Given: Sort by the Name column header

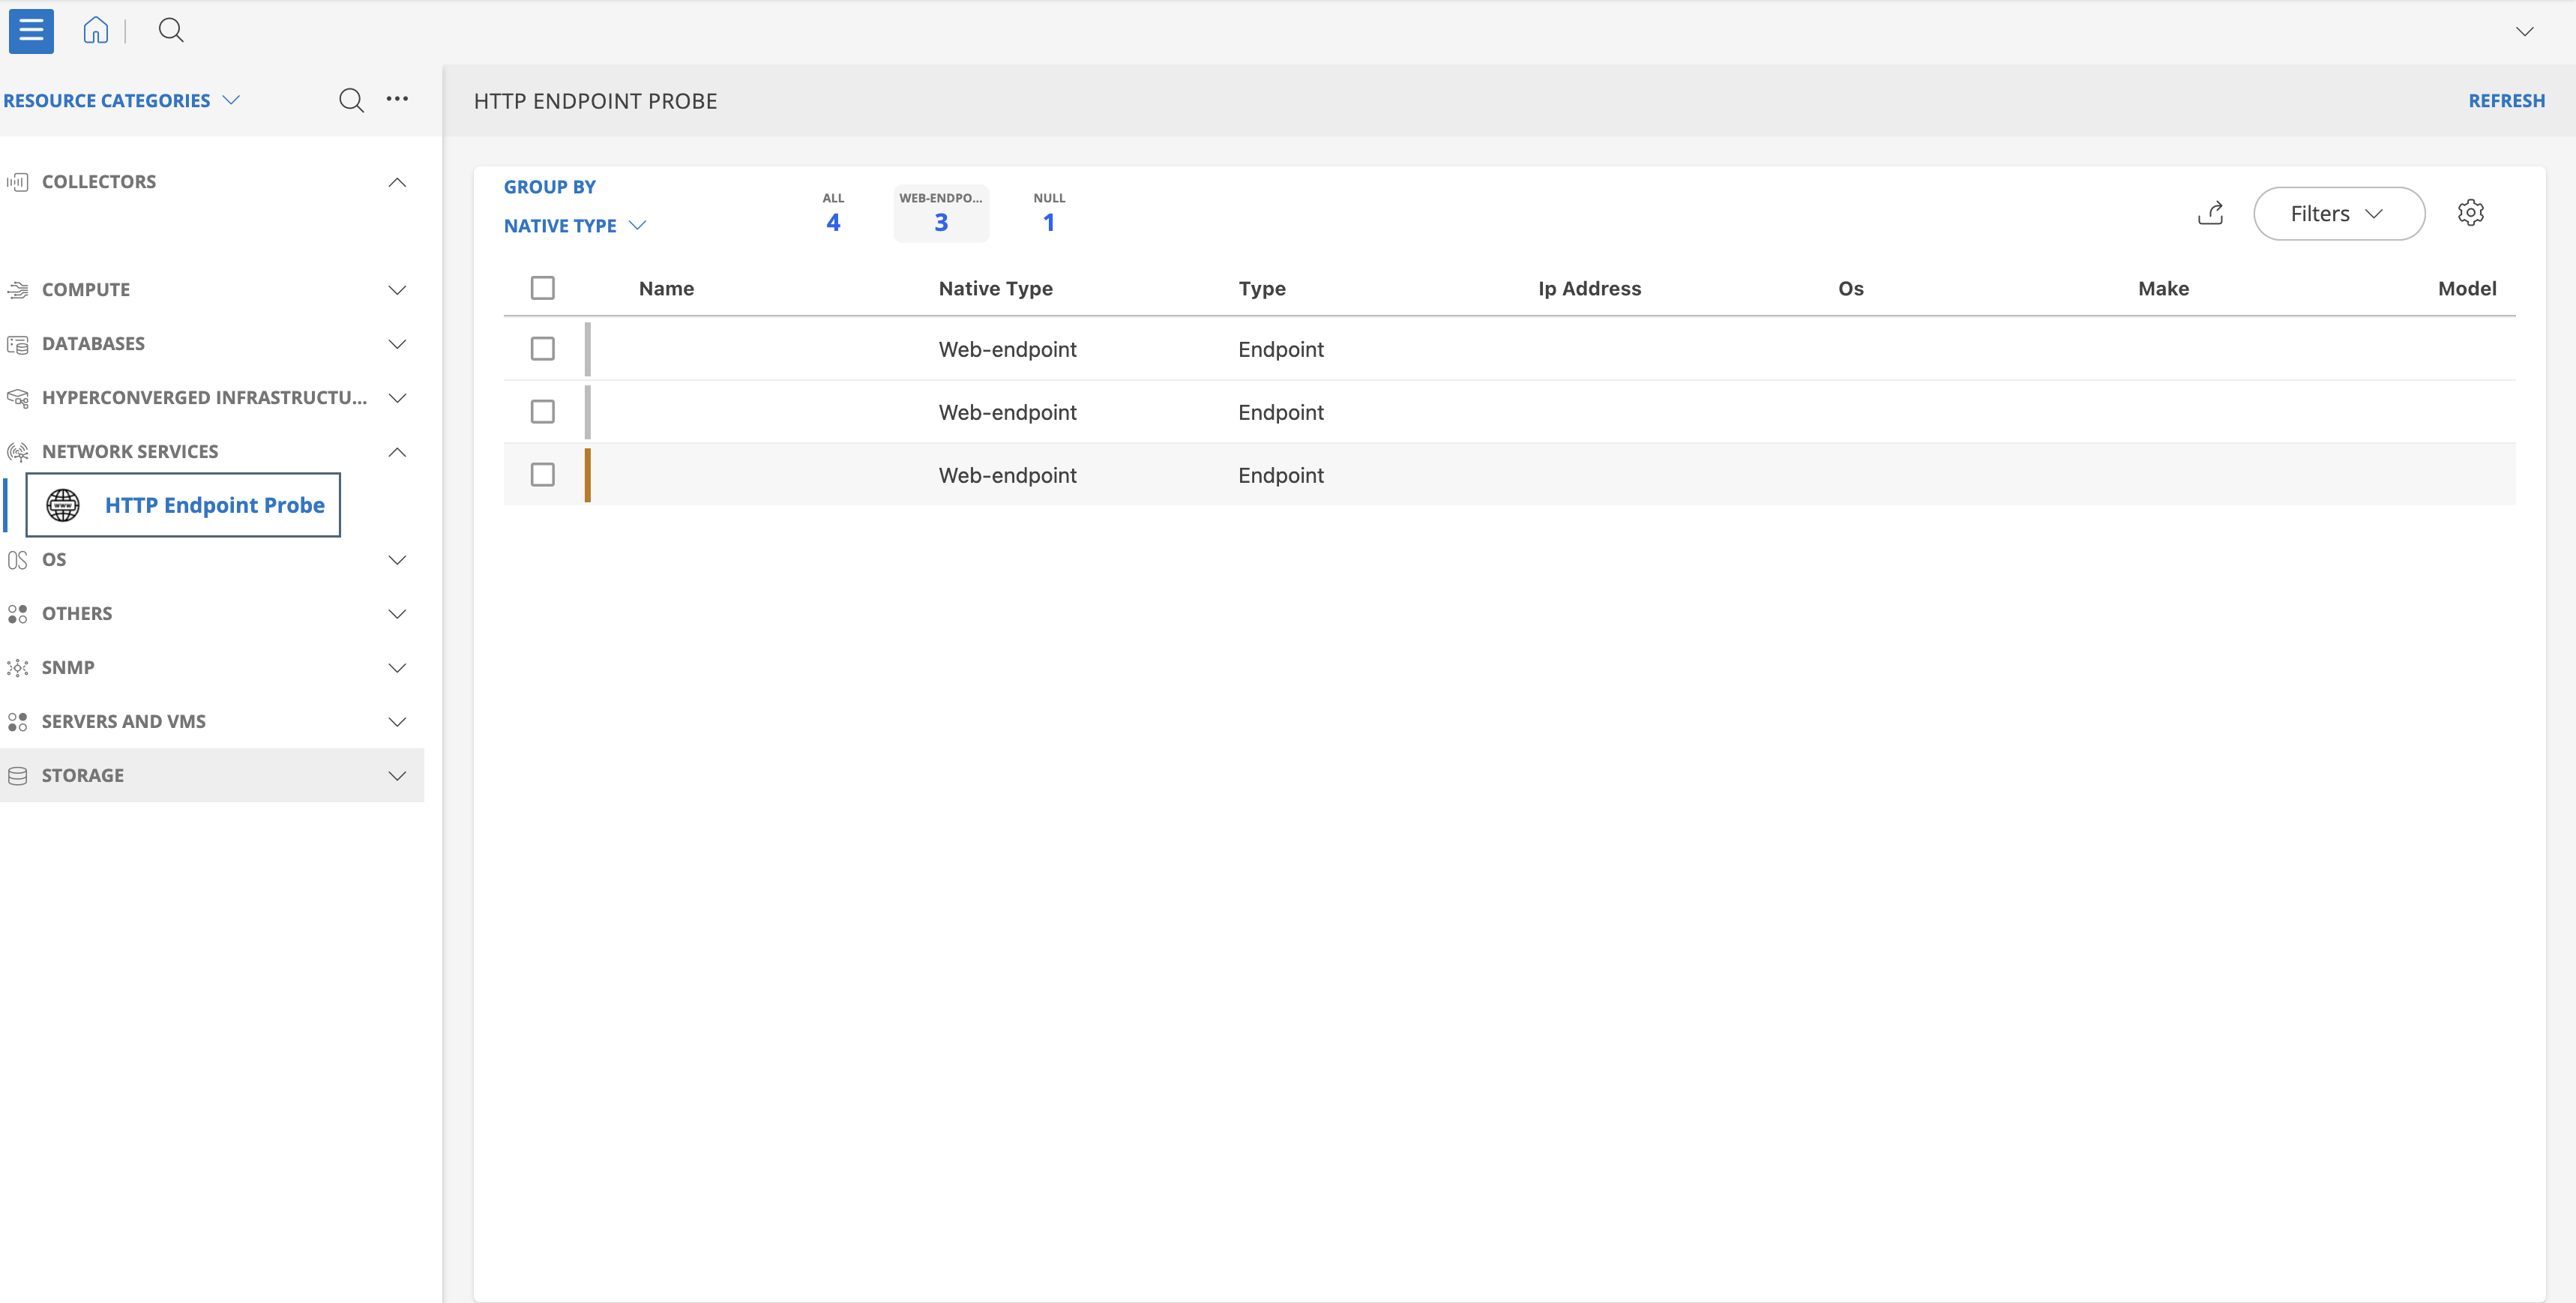Looking at the screenshot, I should tap(666, 288).
